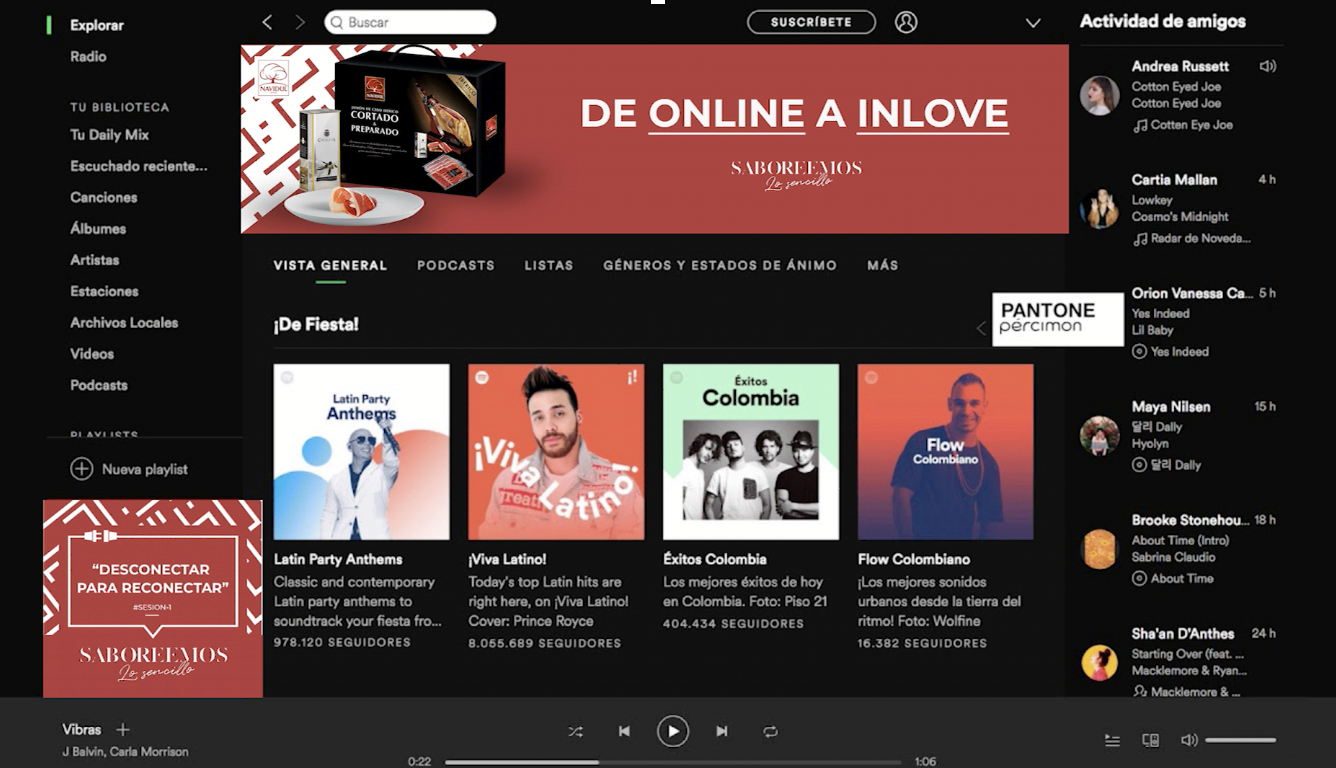Click the Suscríbete button
Image resolution: width=1336 pixels, height=768 pixels.
pyautogui.click(x=811, y=22)
